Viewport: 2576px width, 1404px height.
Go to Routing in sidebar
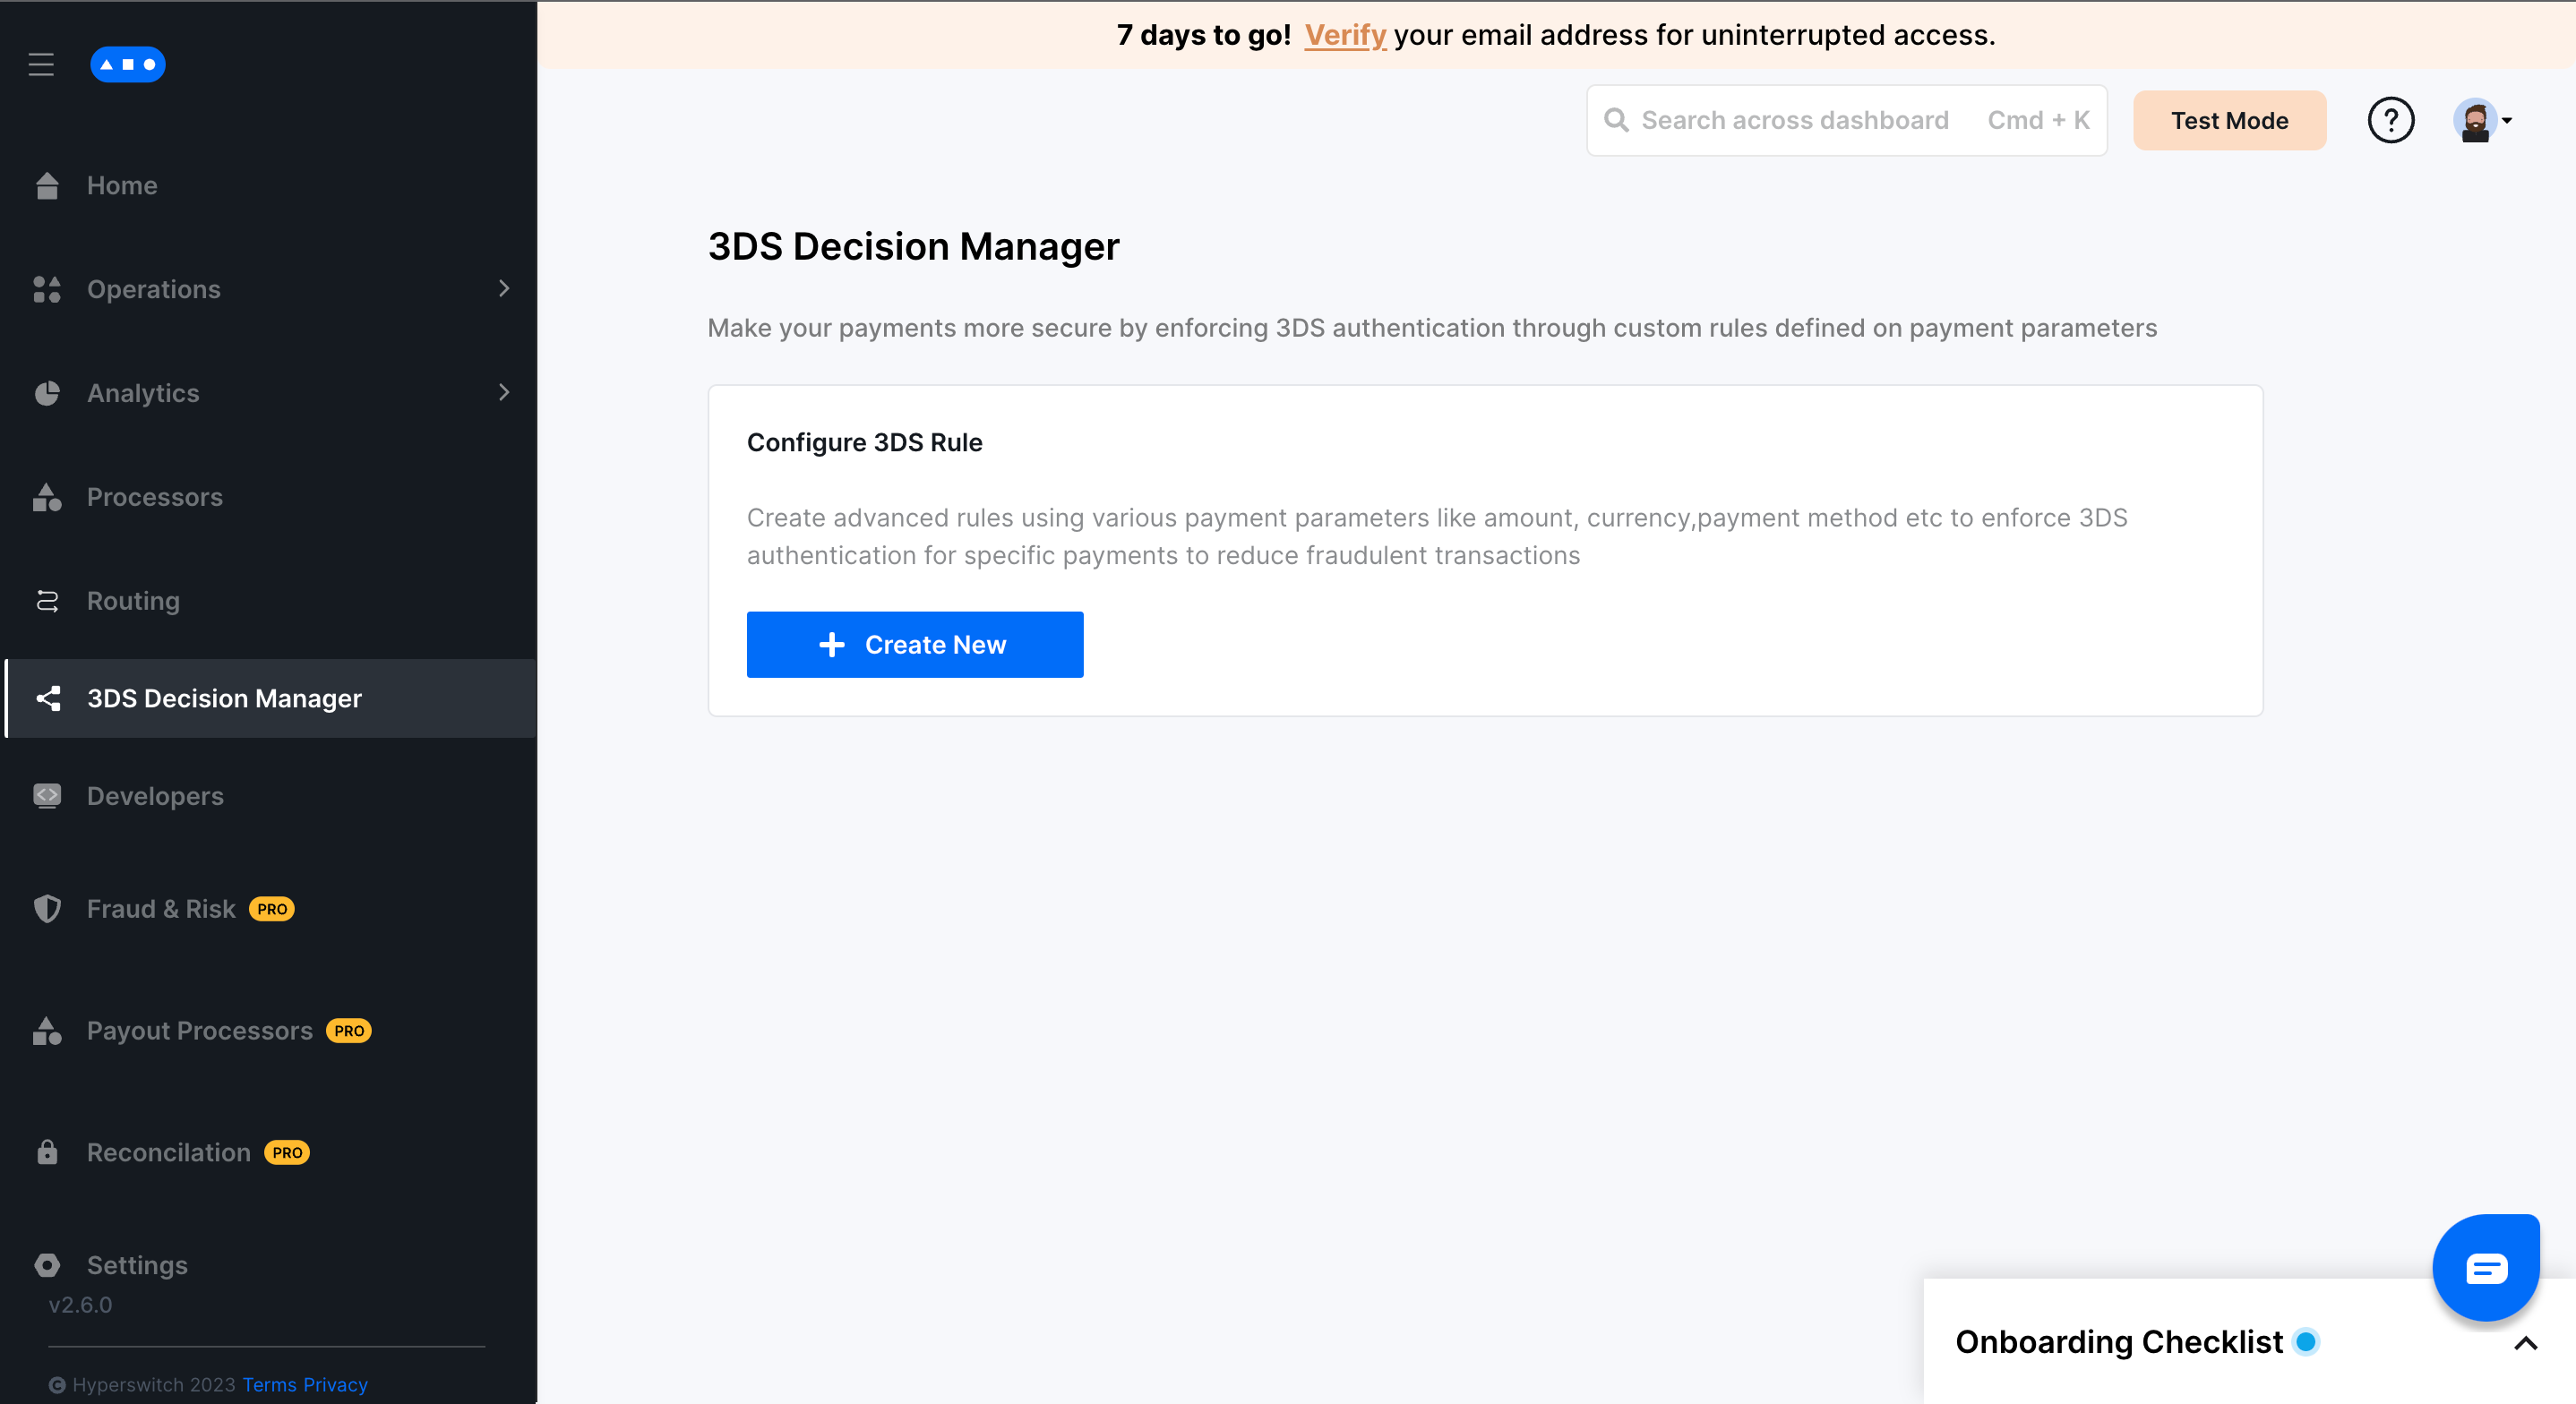point(133,601)
